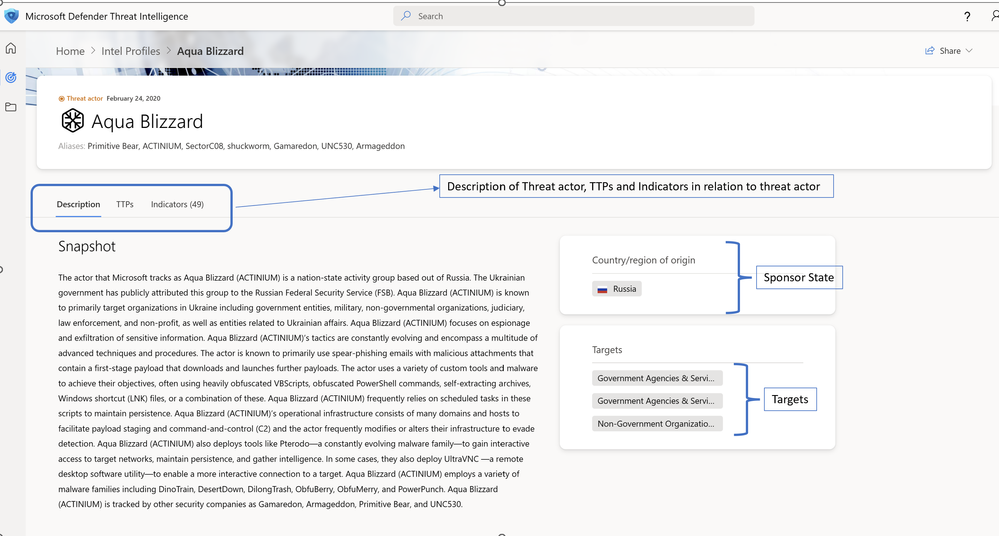The image size is (999, 536).
Task: Switch to the Description tab
Action: point(78,205)
